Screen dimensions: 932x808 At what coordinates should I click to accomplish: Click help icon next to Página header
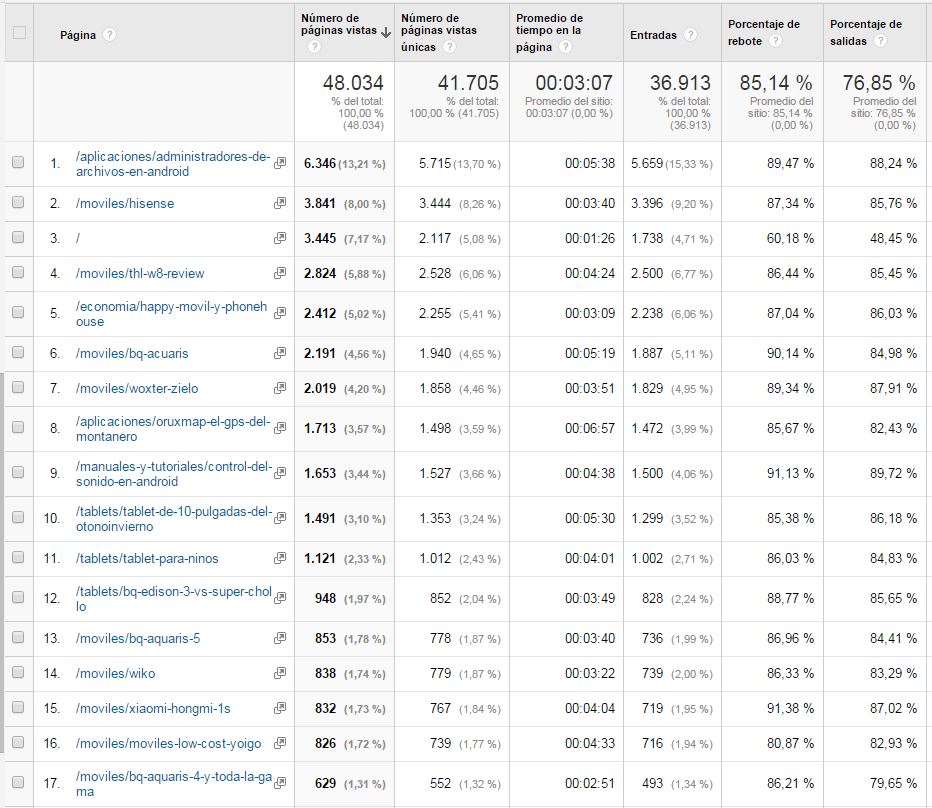(109, 35)
